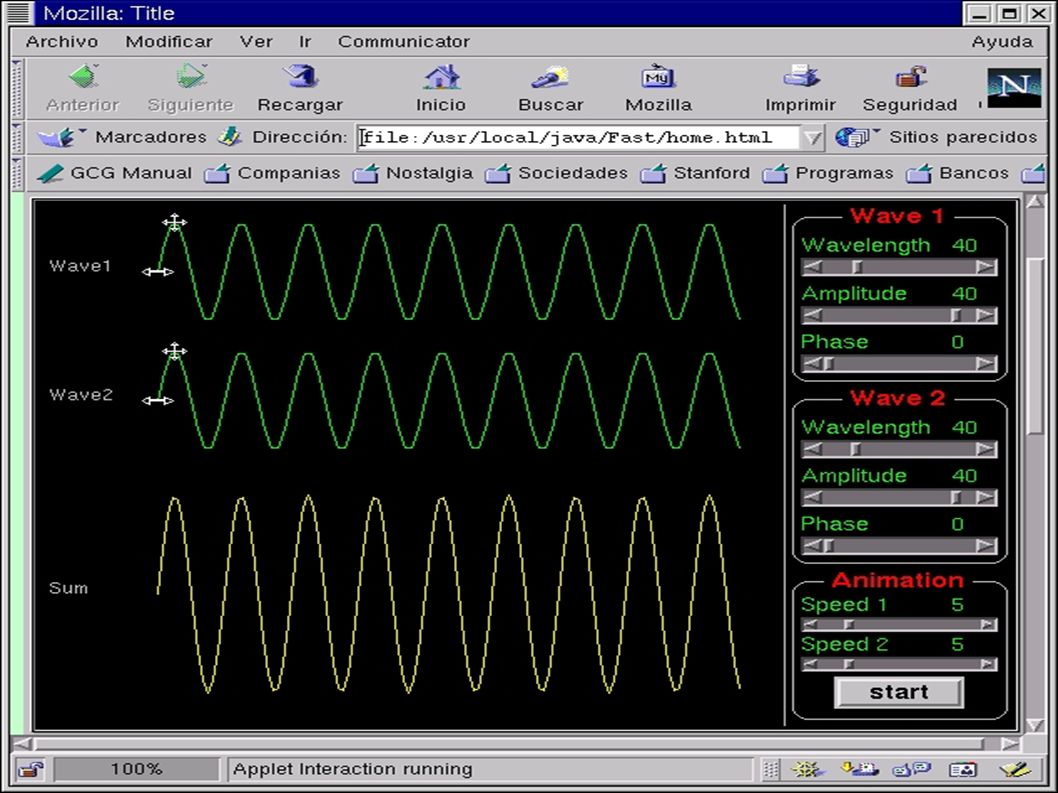The height and width of the screenshot is (793, 1058).
Task: Go home with the Inicio icon
Action: click(441, 77)
